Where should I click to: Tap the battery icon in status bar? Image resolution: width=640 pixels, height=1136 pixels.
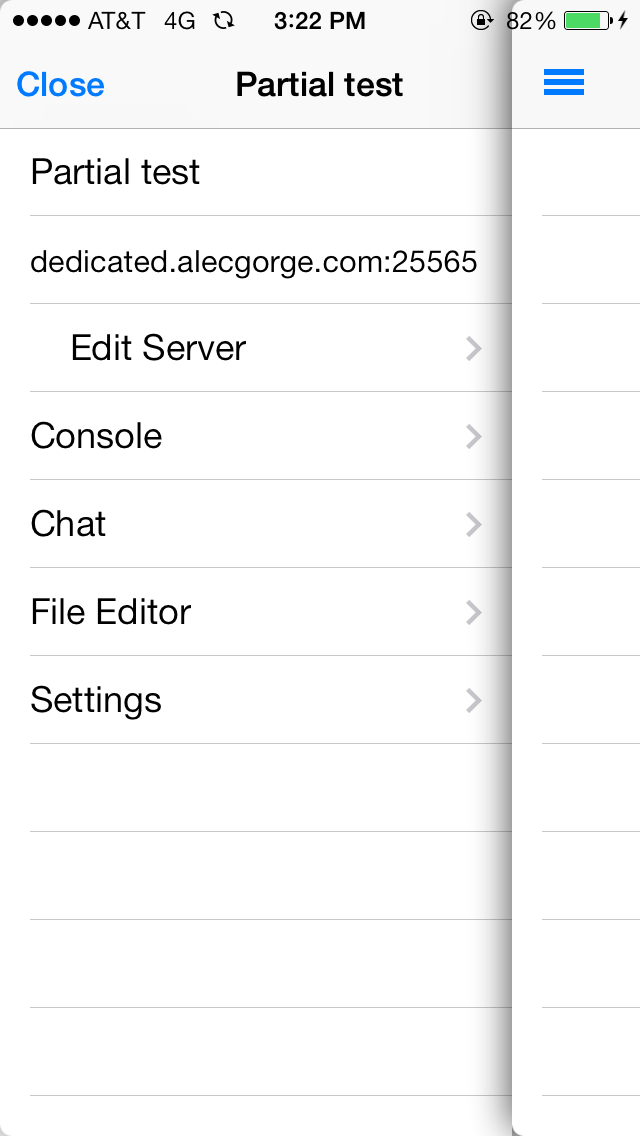588,21
